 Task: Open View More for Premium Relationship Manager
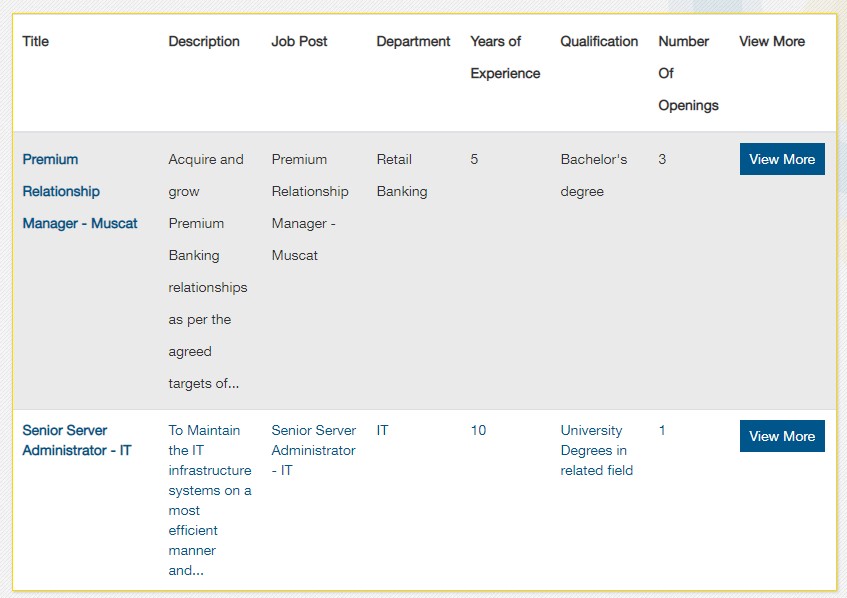click(x=782, y=159)
